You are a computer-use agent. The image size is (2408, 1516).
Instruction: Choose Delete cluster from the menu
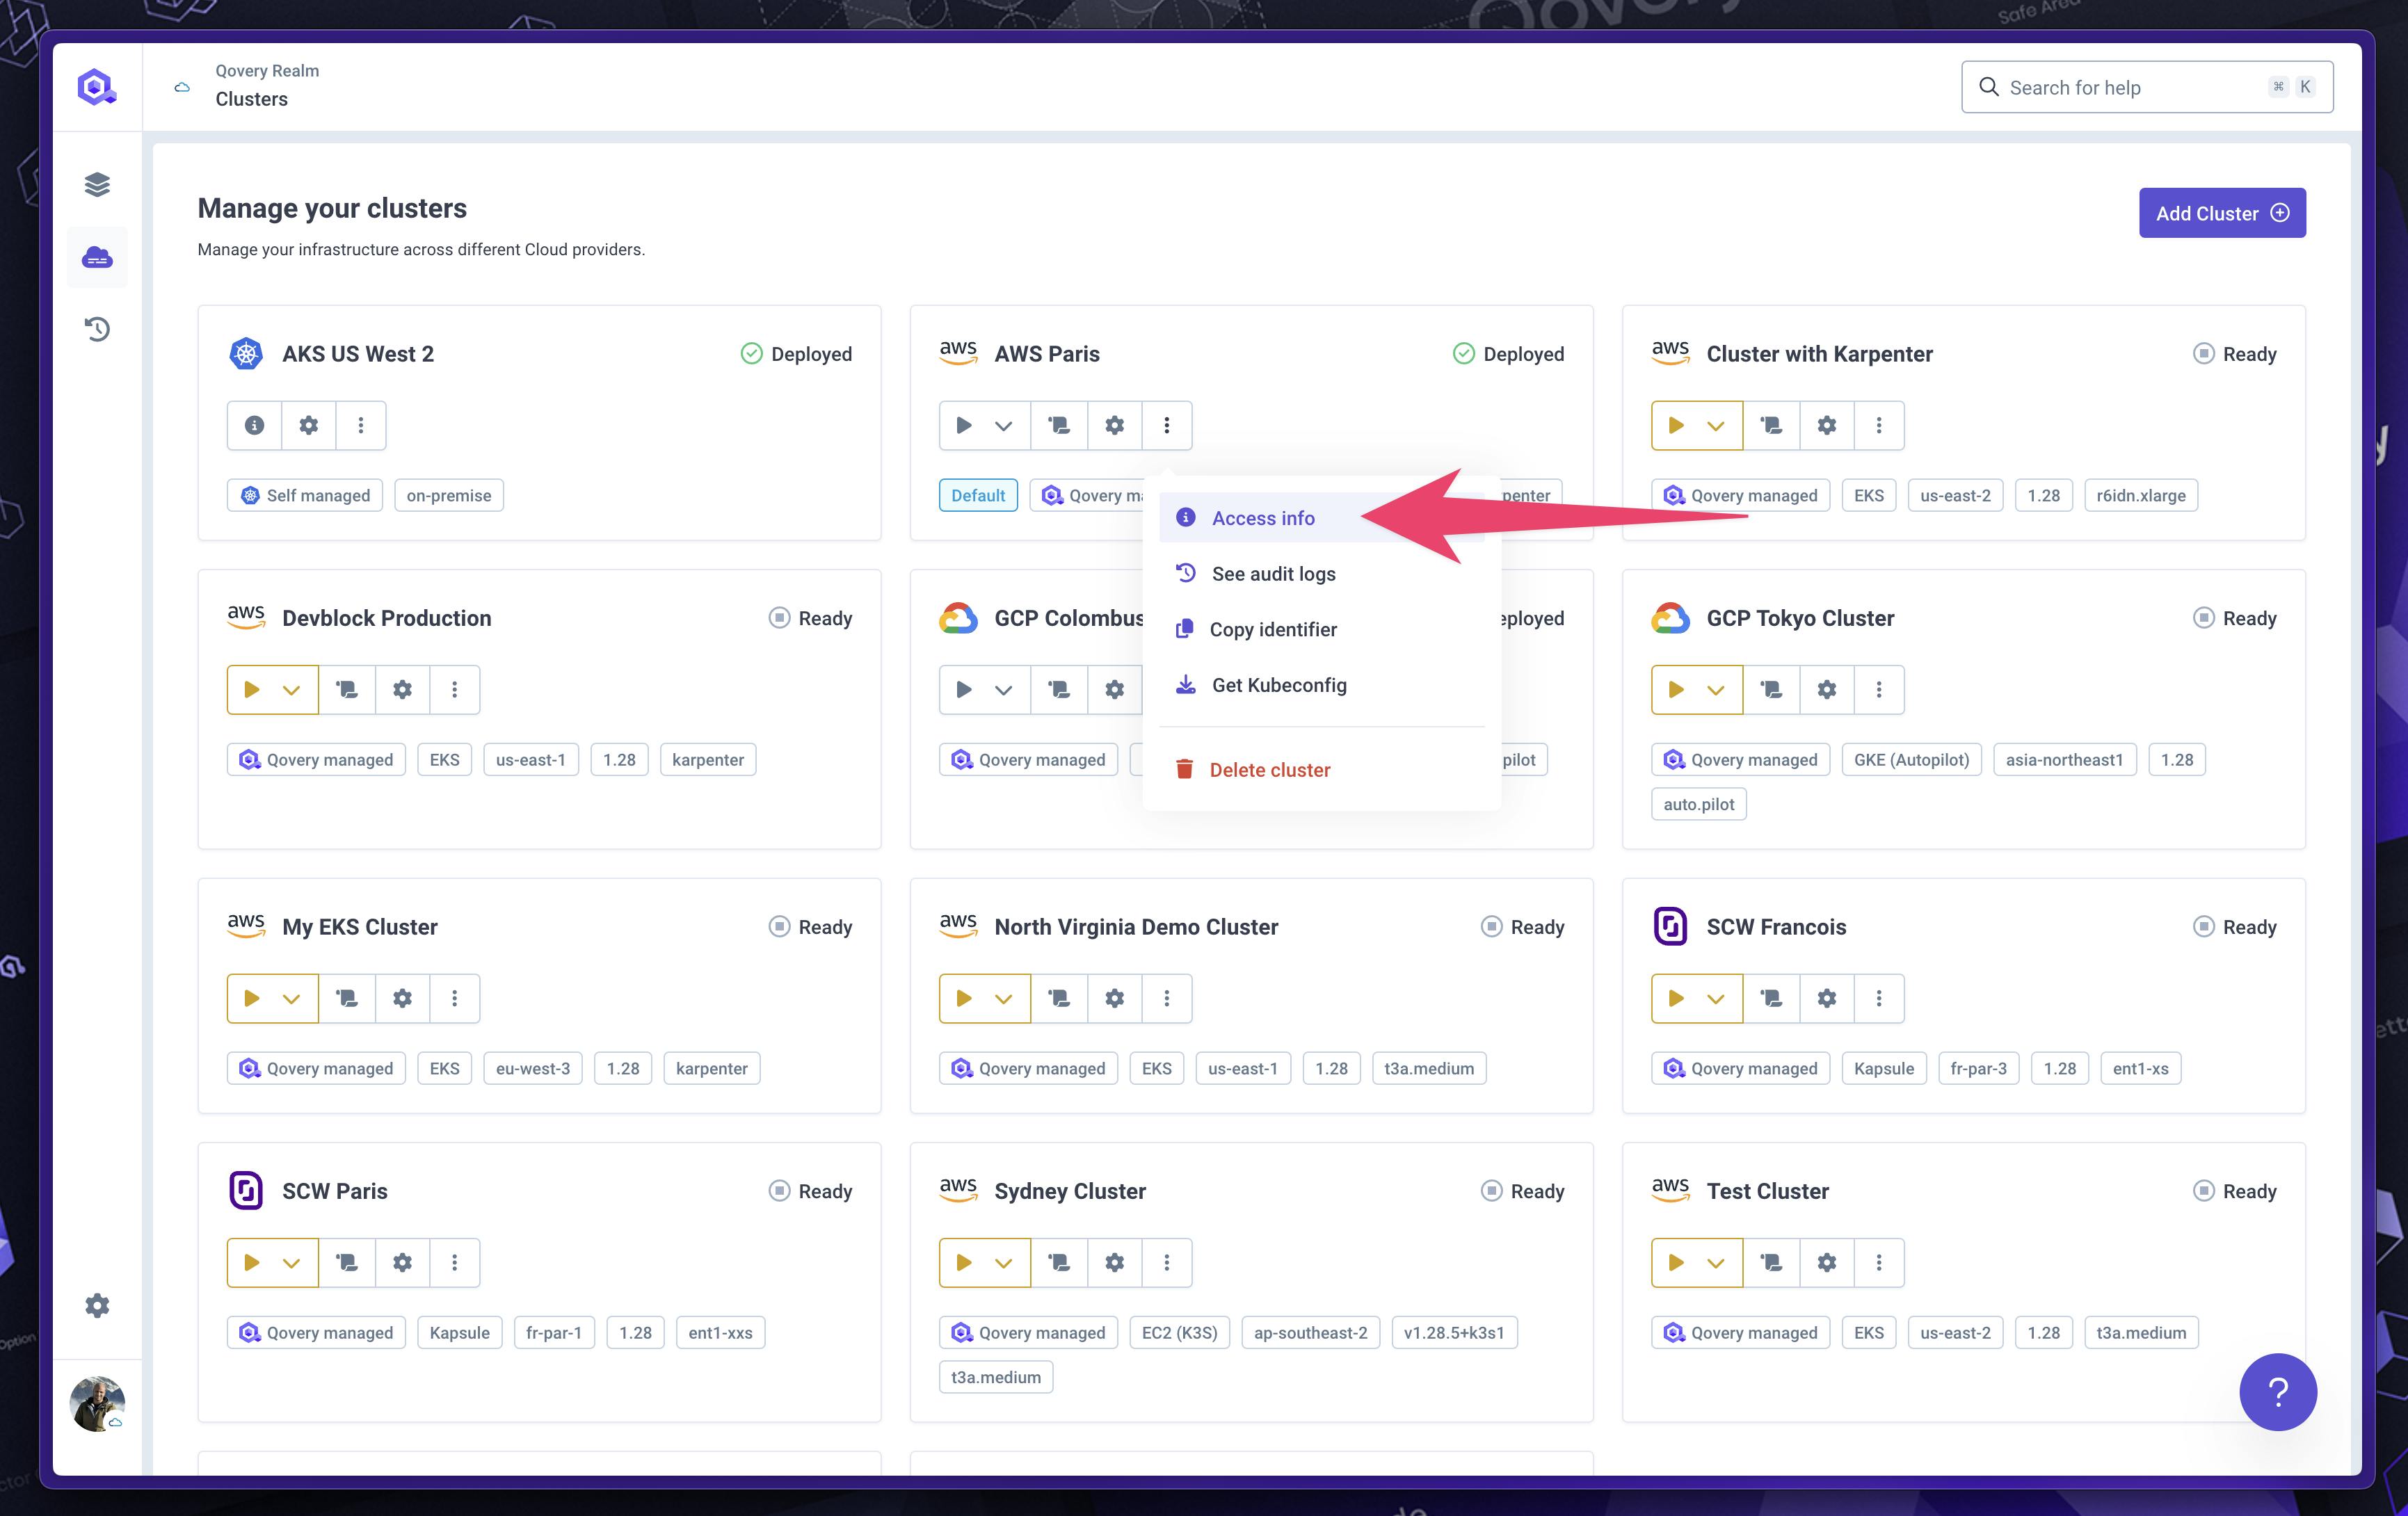1322,770
